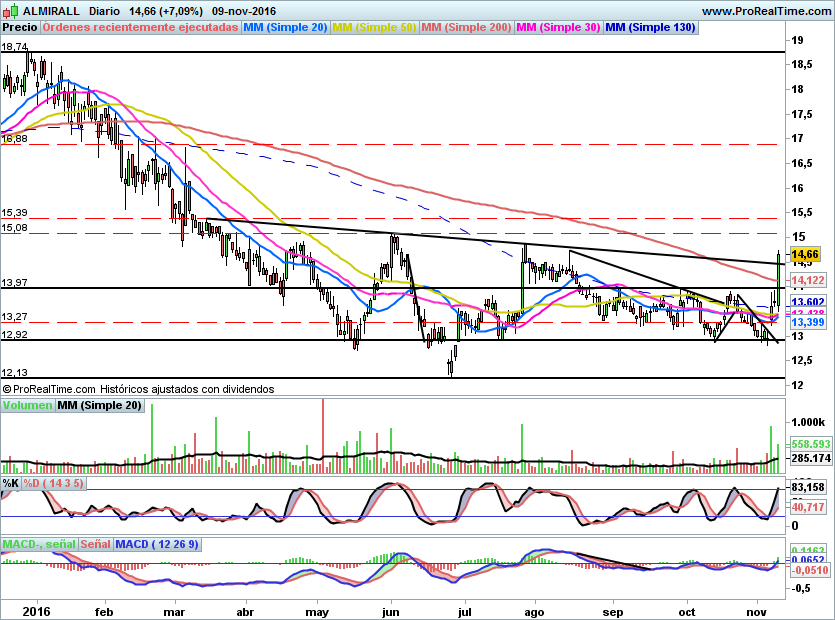This screenshot has height=620, width=835.
Task: Click the candlestick icon beside ALMIRALL
Action: point(11,10)
